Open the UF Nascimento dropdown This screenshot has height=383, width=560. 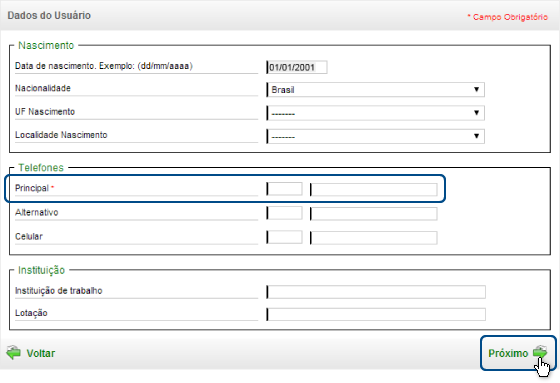click(x=375, y=113)
